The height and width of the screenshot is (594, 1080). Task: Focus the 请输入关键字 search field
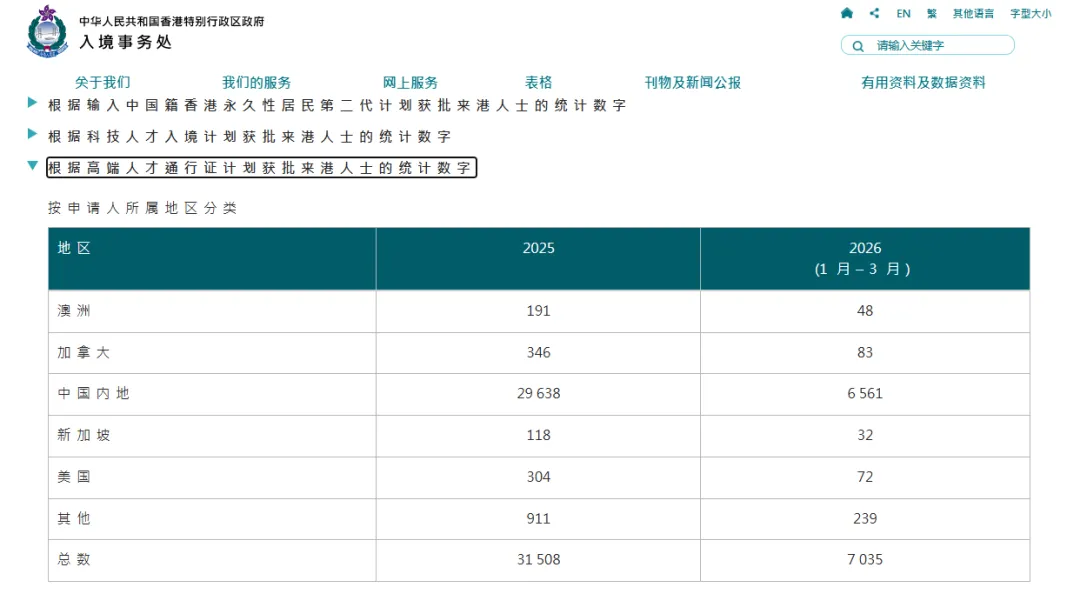click(927, 45)
